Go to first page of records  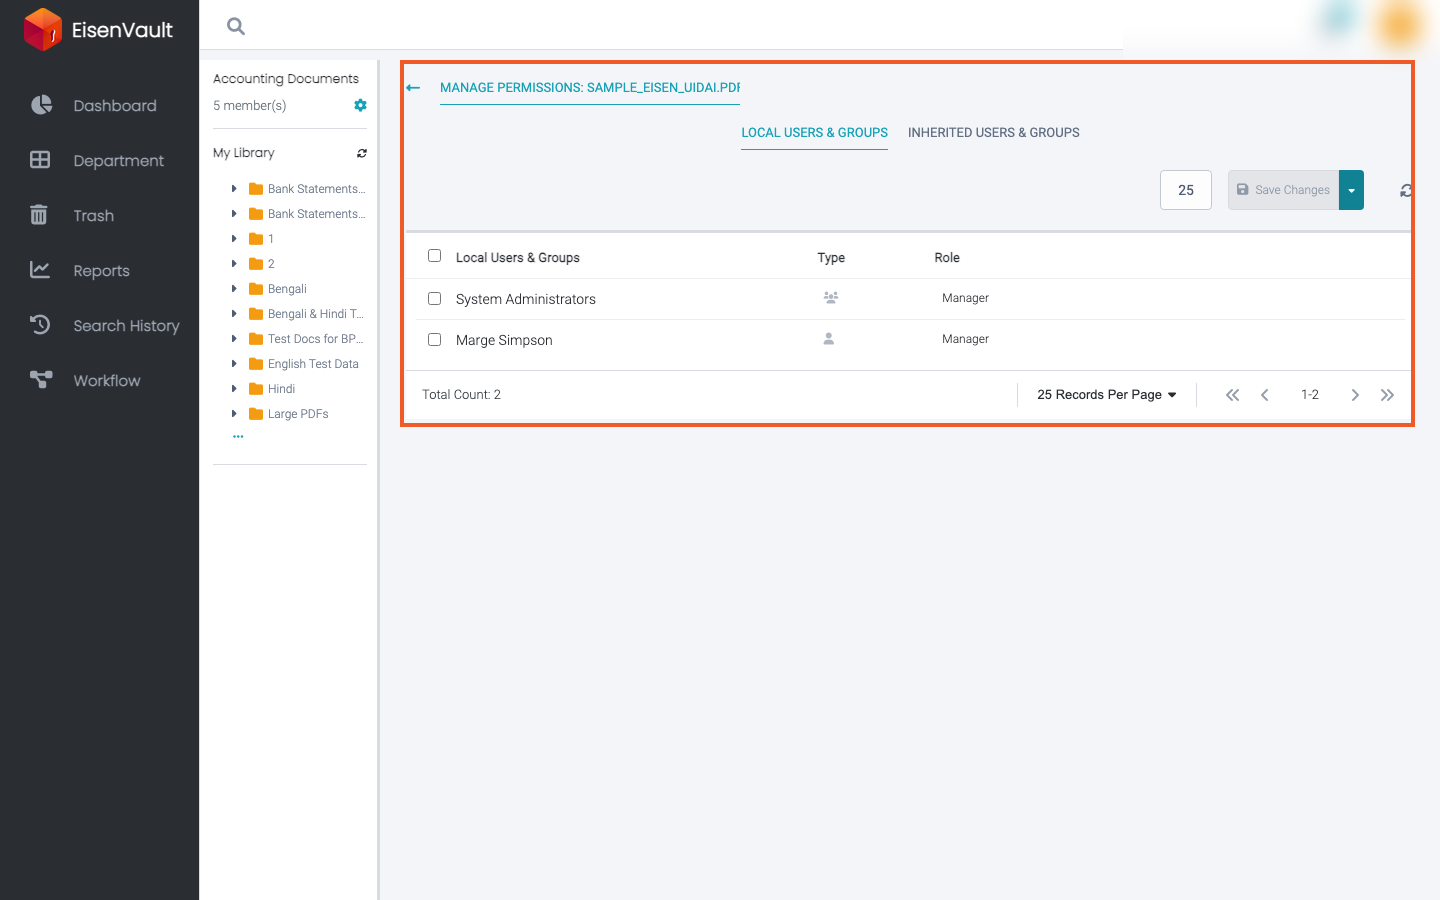(1232, 395)
